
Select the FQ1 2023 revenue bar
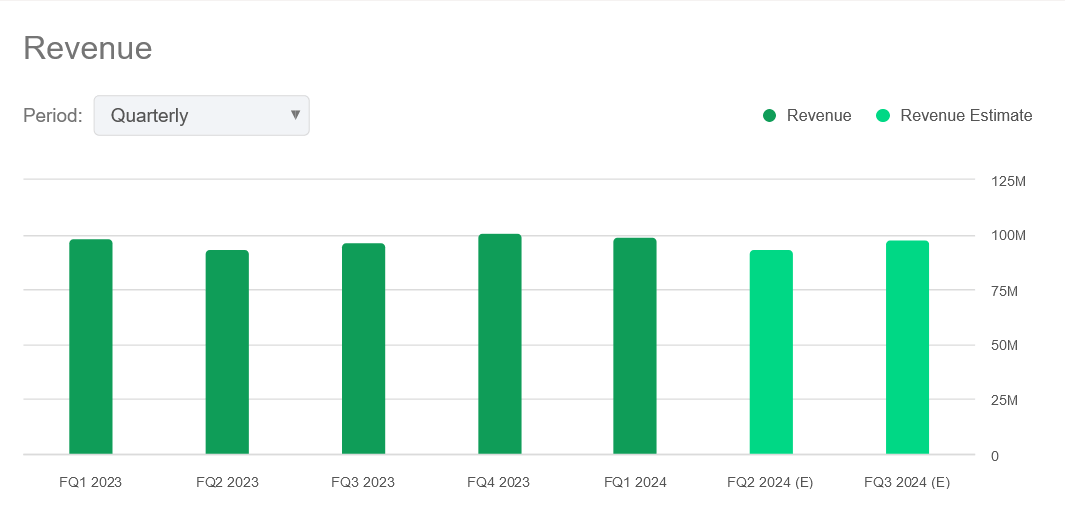(90, 346)
